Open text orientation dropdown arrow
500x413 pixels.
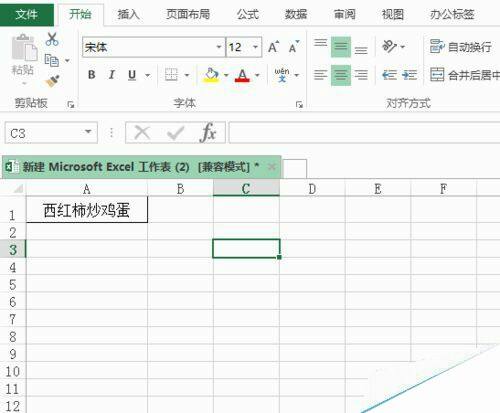(403, 47)
